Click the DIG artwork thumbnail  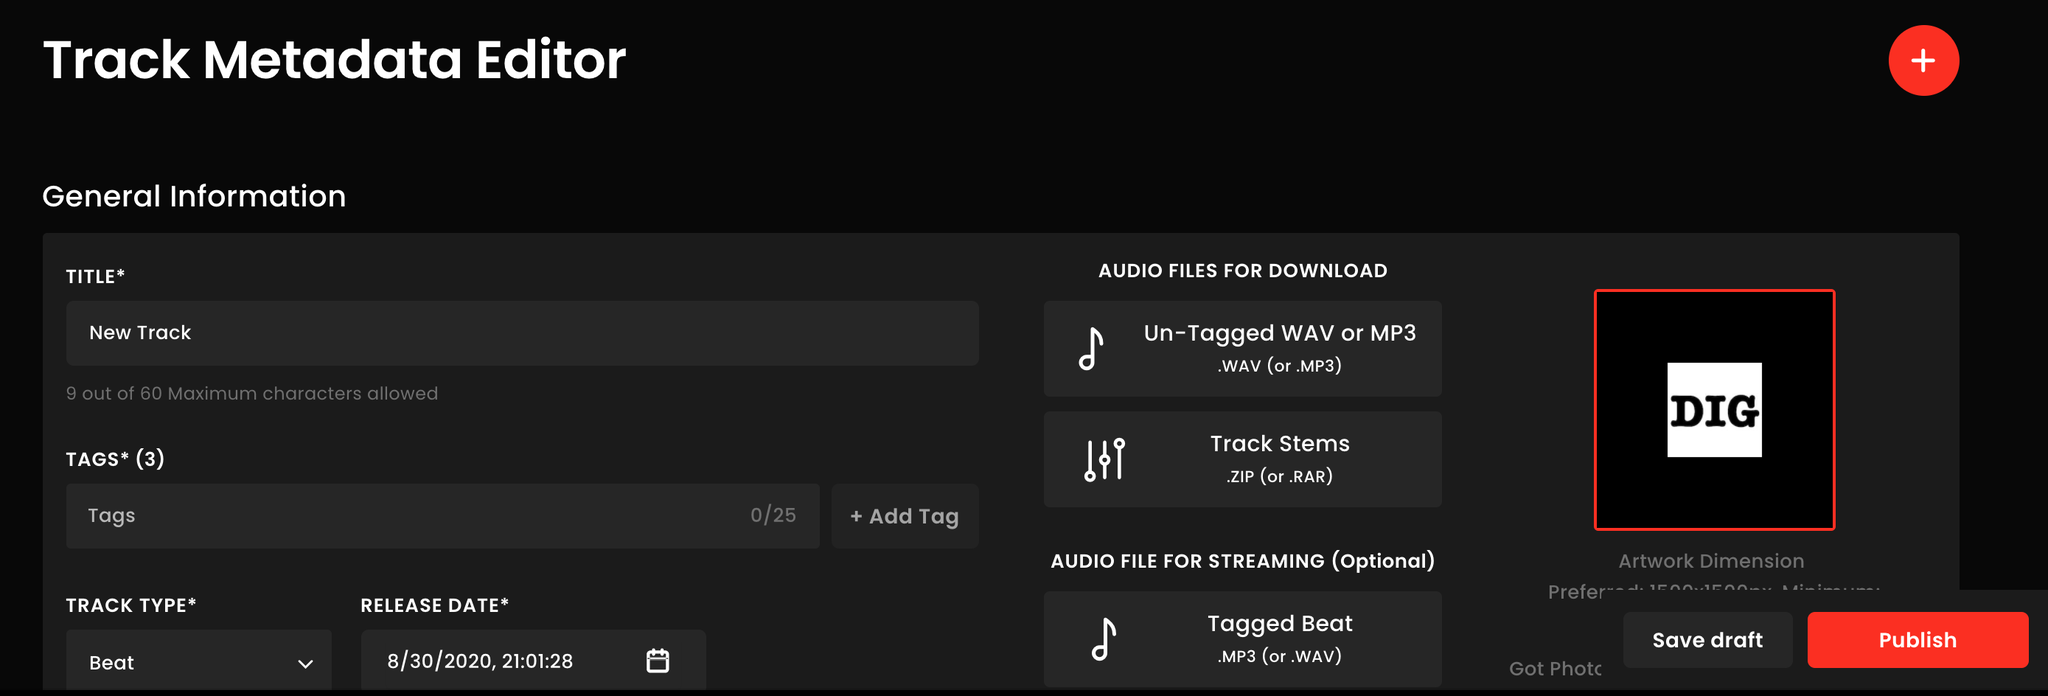[1714, 410]
